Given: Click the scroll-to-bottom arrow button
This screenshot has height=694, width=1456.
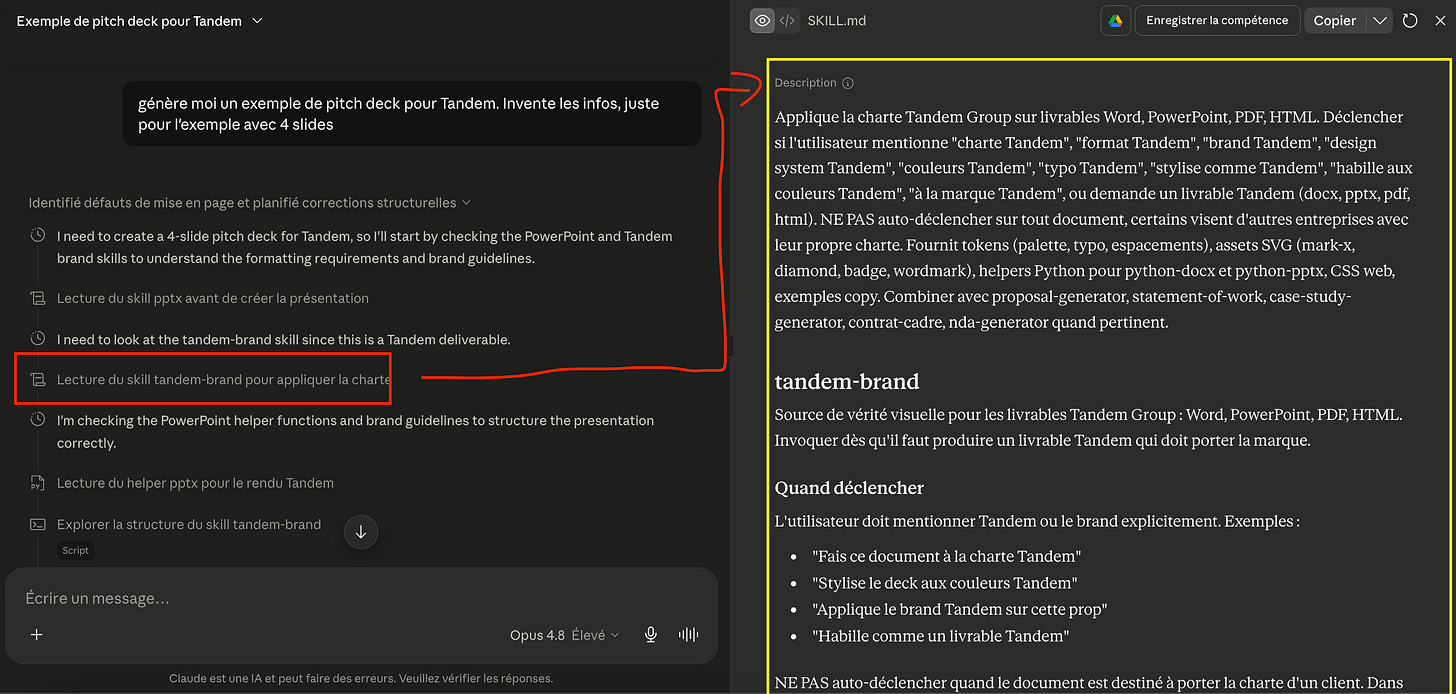Looking at the screenshot, I should (x=361, y=532).
